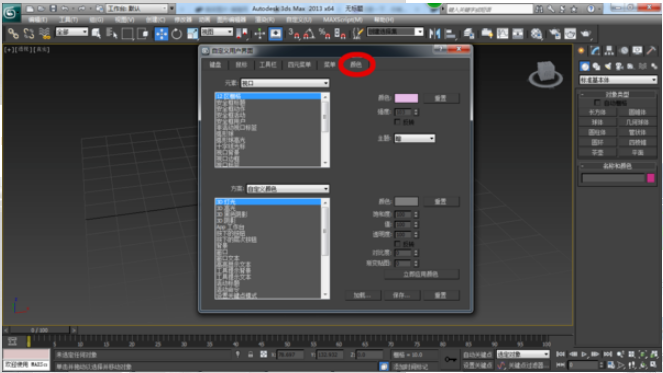The width and height of the screenshot is (663, 373).
Task: Choose the Rectangular Selection Region tool
Action: click(x=127, y=34)
